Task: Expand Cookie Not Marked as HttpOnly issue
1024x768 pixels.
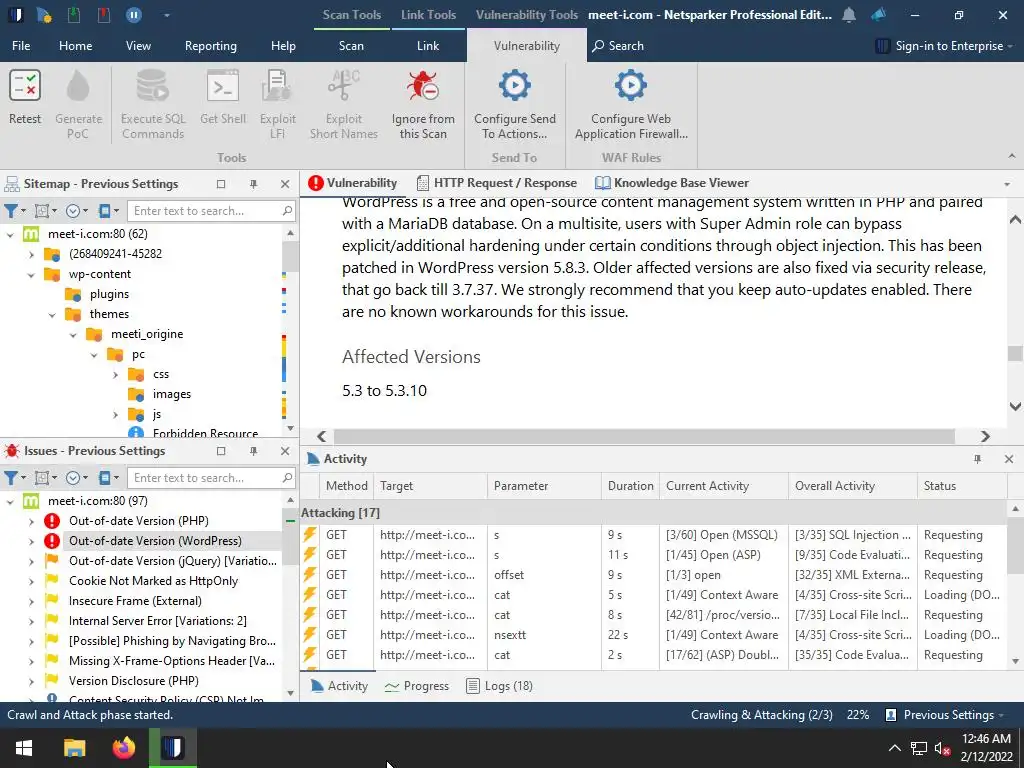Action: pos(31,581)
